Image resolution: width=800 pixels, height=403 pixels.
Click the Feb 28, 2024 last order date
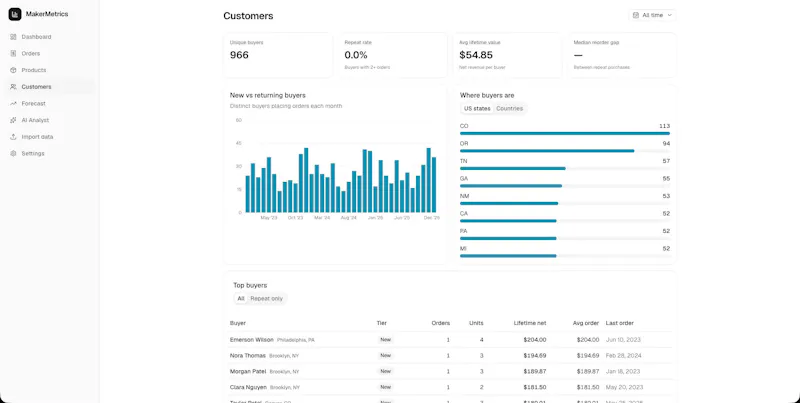click(623, 356)
